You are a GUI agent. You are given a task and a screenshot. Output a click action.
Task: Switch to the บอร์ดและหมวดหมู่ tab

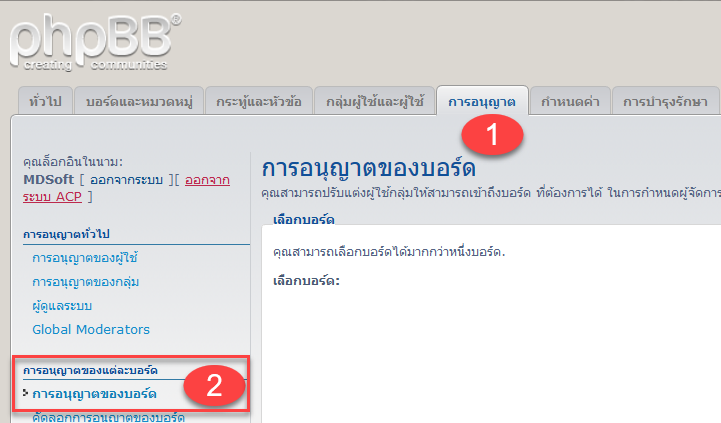(141, 102)
